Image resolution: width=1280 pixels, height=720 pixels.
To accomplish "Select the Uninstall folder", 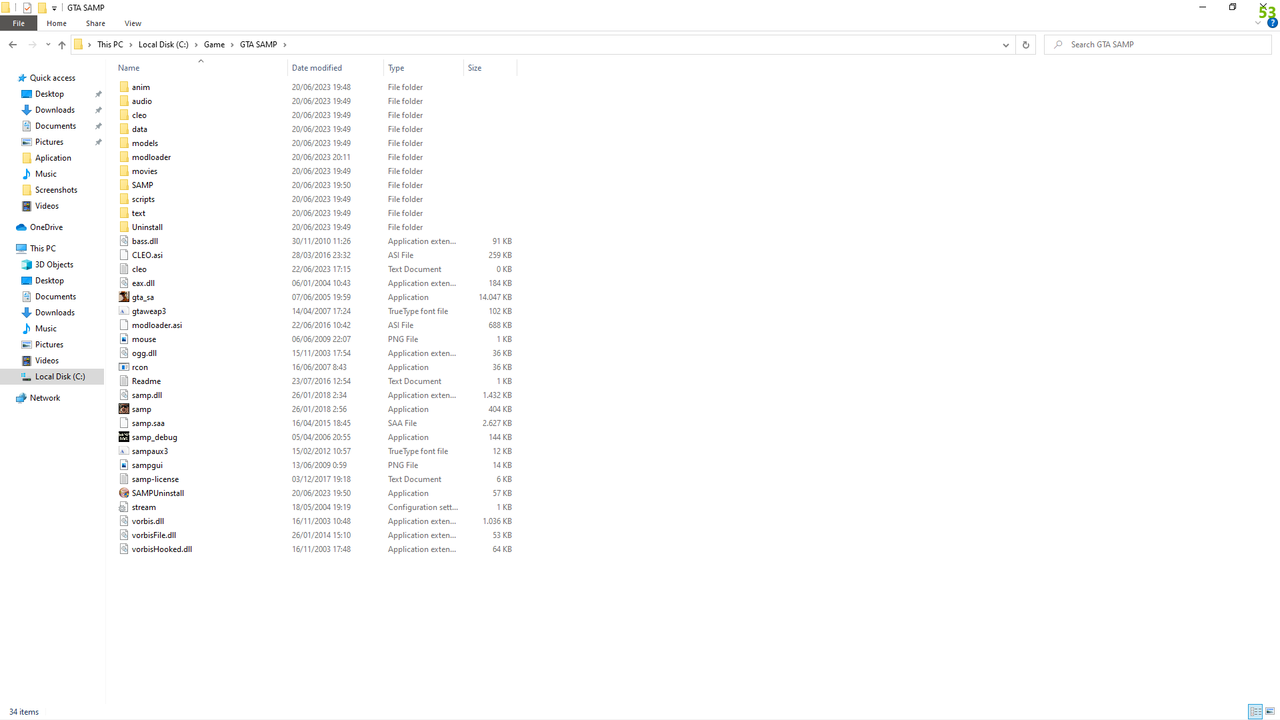I will pyautogui.click(x=147, y=227).
